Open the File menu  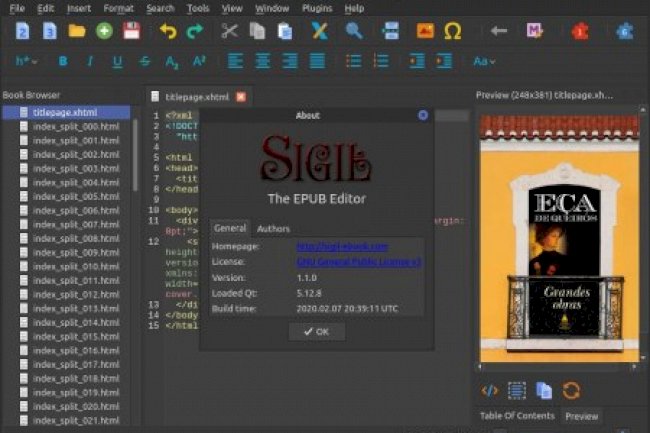click(x=17, y=8)
